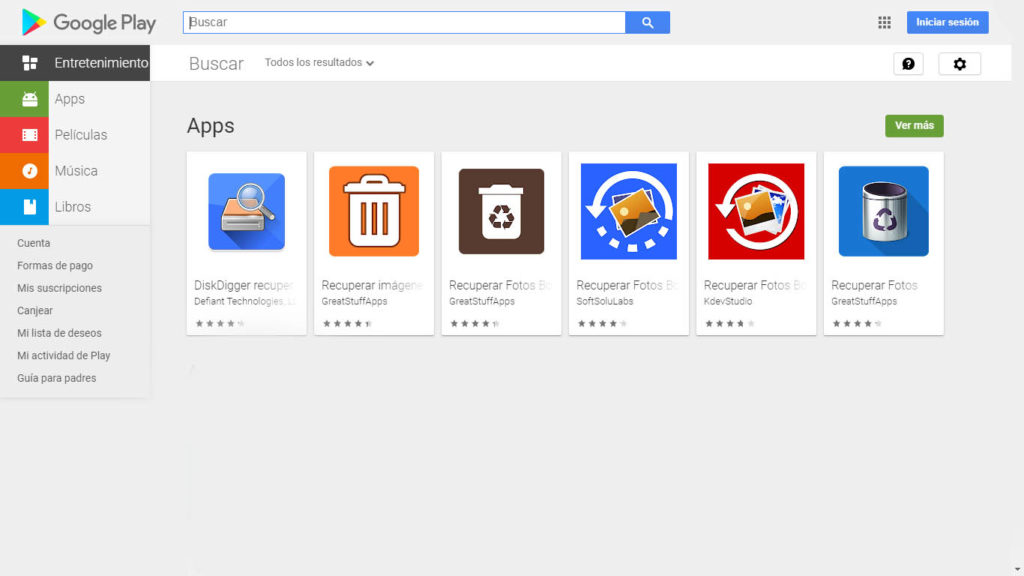The height and width of the screenshot is (576, 1024).
Task: Expand the Todos los resultados dropdown
Action: pos(319,63)
